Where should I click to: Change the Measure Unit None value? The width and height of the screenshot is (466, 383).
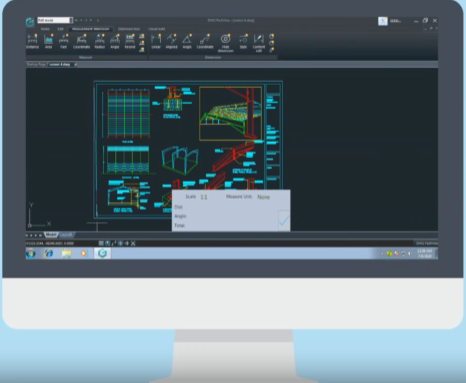pos(263,197)
